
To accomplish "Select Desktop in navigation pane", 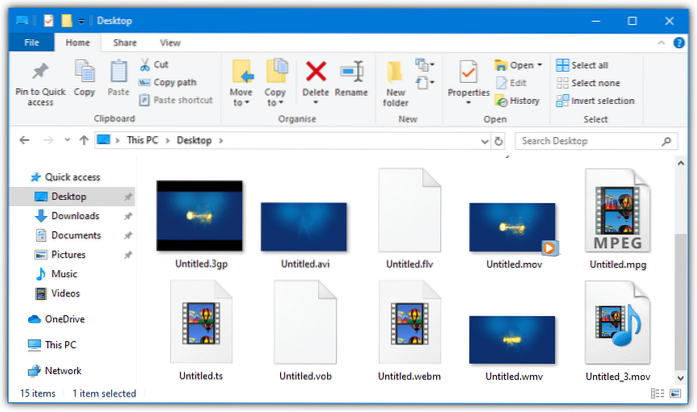I will [68, 196].
